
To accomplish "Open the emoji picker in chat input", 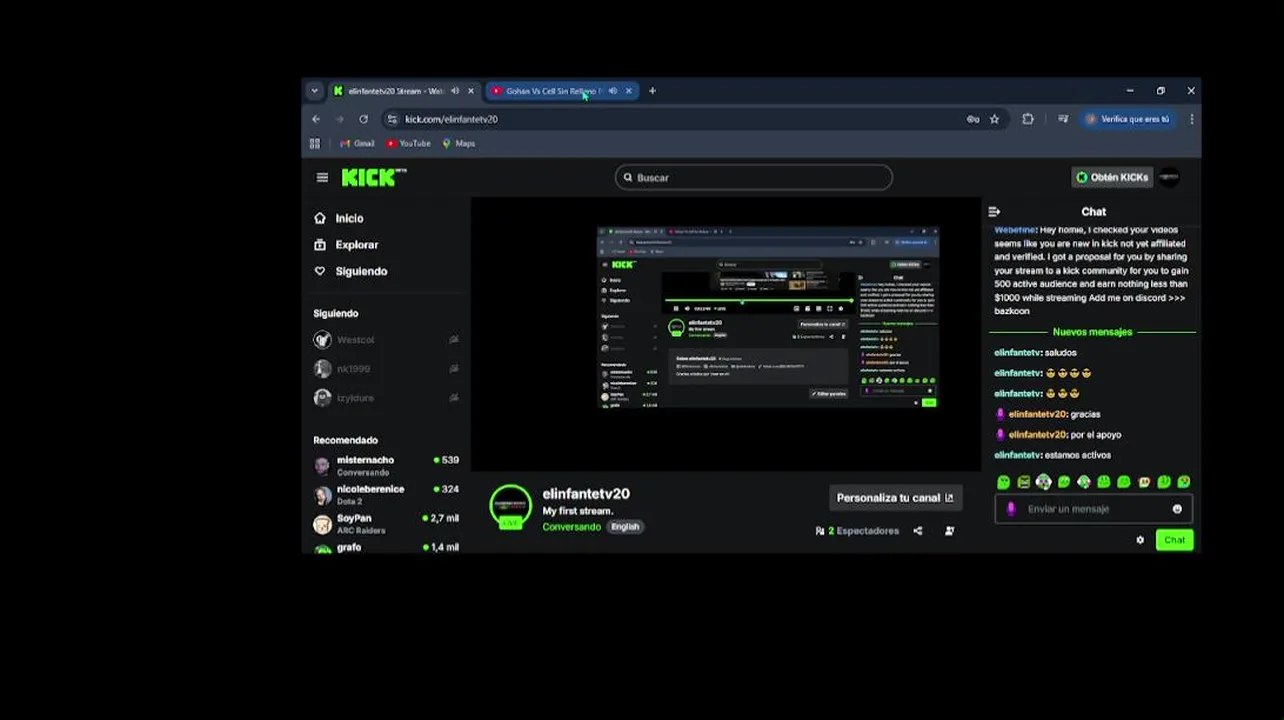I will [x=1177, y=509].
